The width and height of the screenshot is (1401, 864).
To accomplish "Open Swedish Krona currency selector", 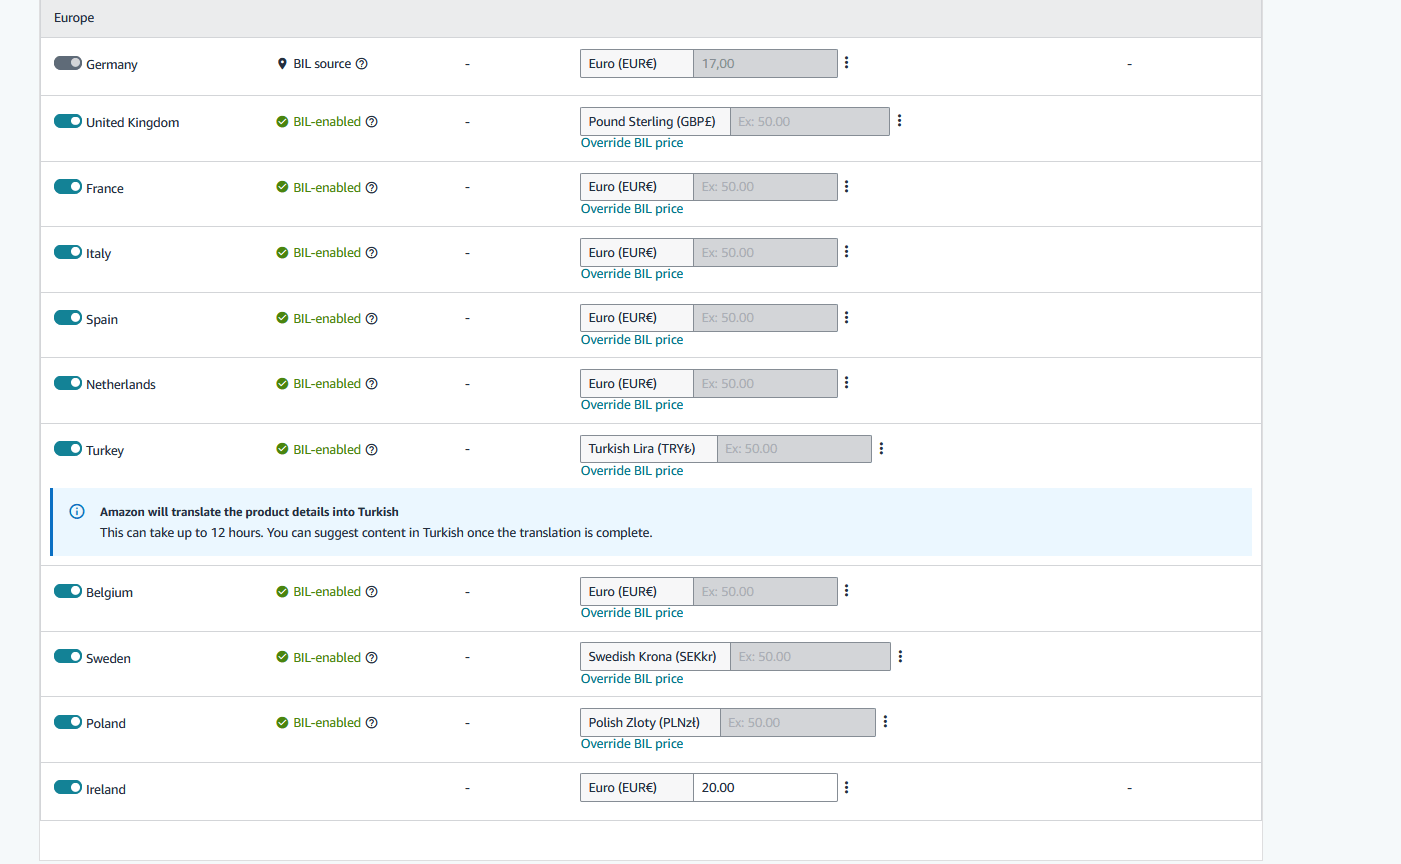I will (x=655, y=657).
